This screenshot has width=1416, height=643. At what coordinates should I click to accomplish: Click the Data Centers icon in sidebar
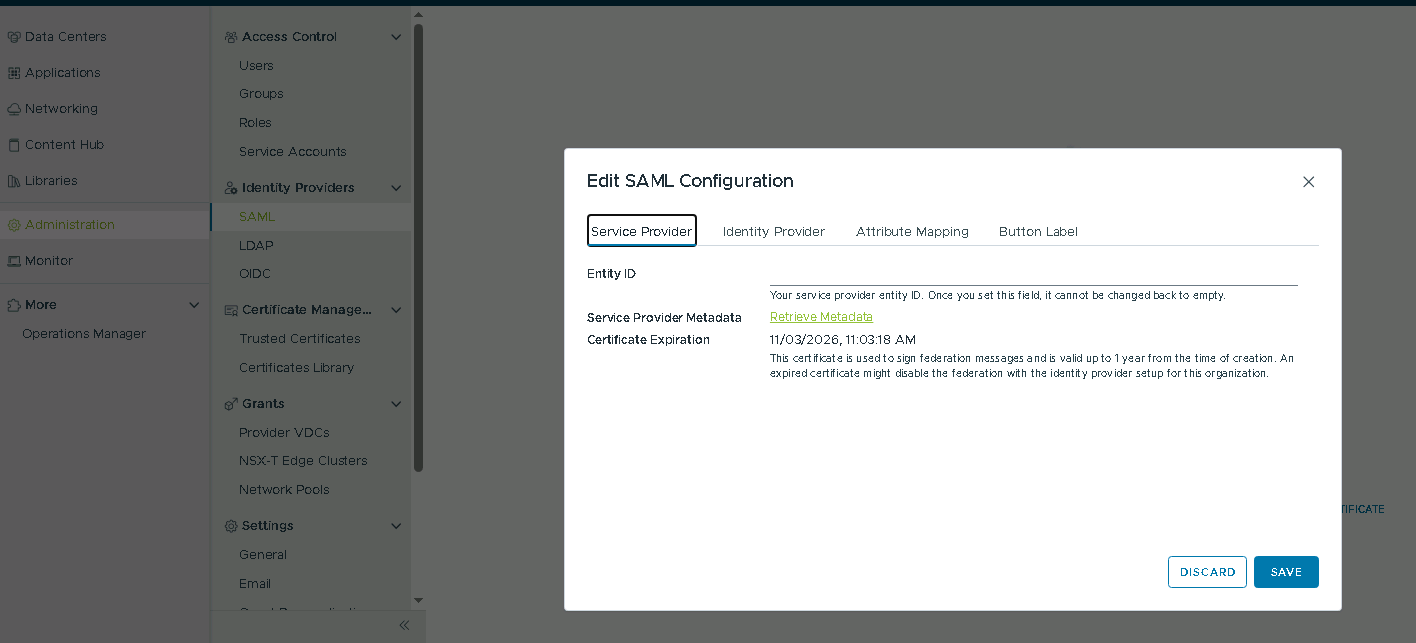(14, 37)
